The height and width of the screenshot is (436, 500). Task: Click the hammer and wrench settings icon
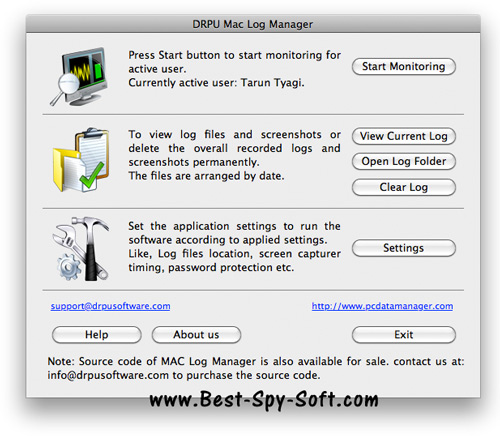click(81, 249)
